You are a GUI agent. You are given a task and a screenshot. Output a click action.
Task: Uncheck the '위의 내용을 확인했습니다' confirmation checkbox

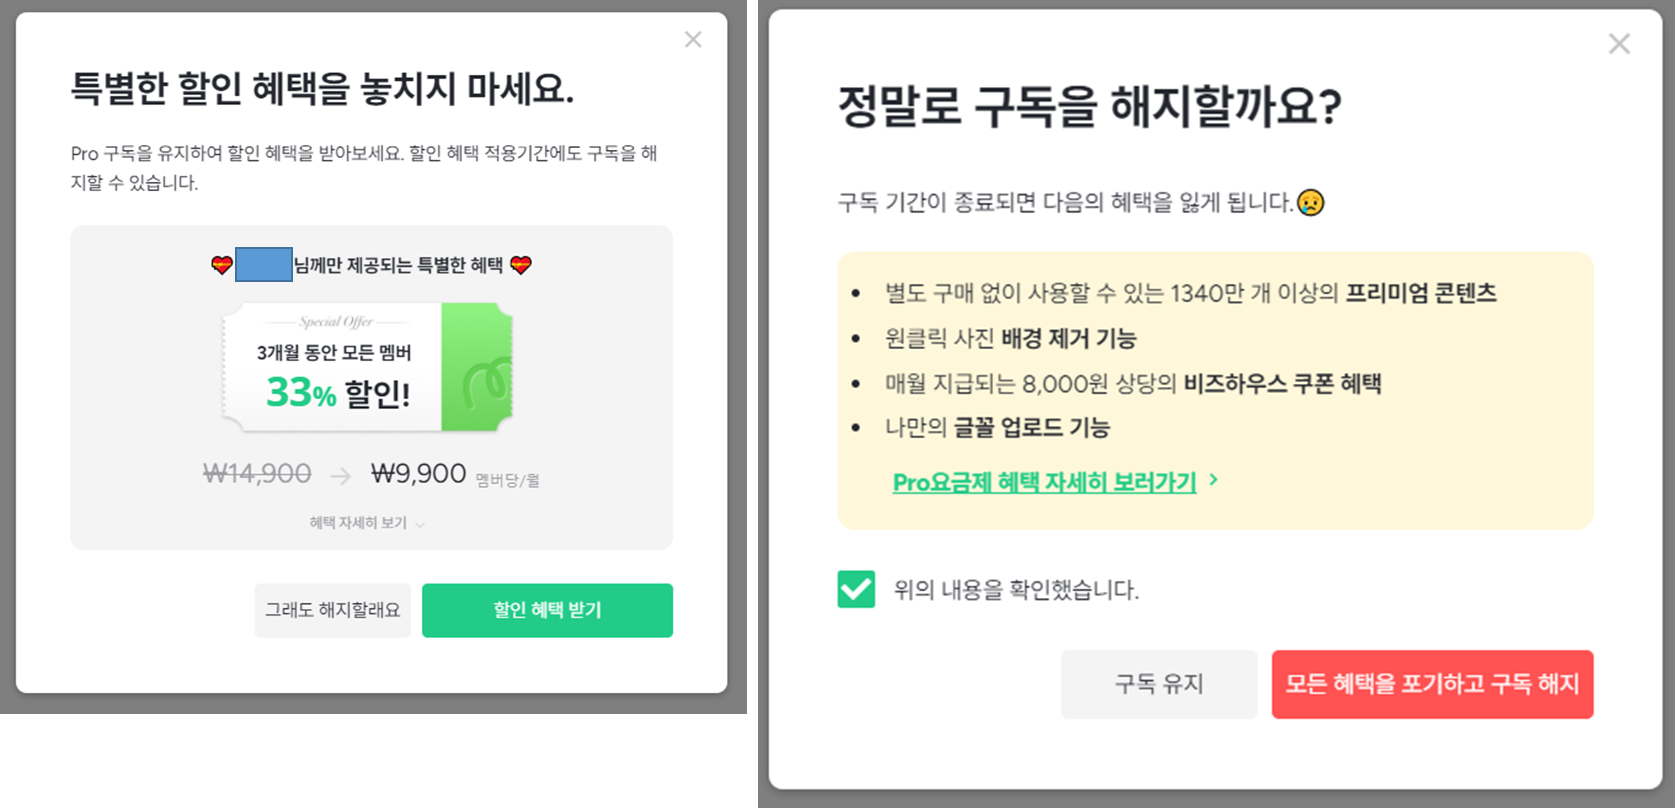[855, 587]
